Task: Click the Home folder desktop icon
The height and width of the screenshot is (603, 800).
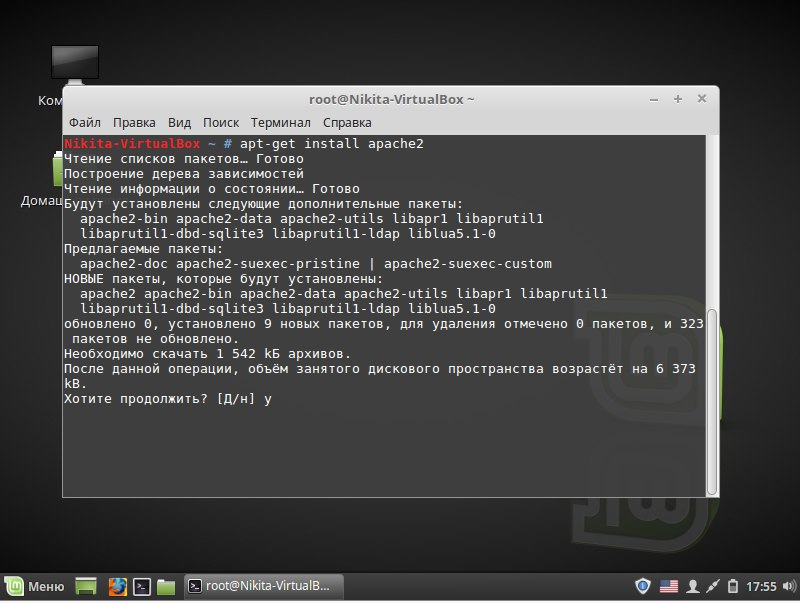Action: pos(57,171)
